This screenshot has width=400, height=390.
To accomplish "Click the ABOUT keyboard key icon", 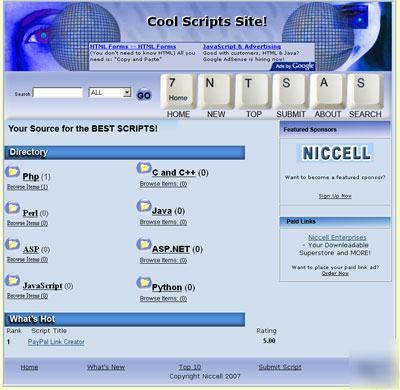I will [328, 91].
